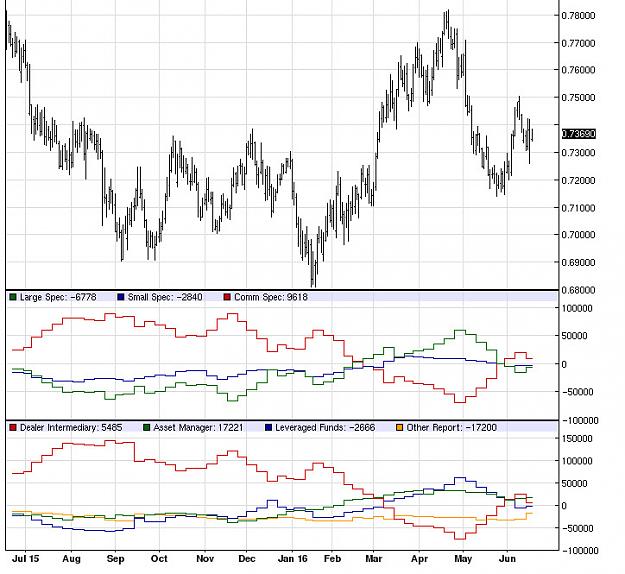
Task: Click the Dec date axis label
Action: click(x=247, y=559)
